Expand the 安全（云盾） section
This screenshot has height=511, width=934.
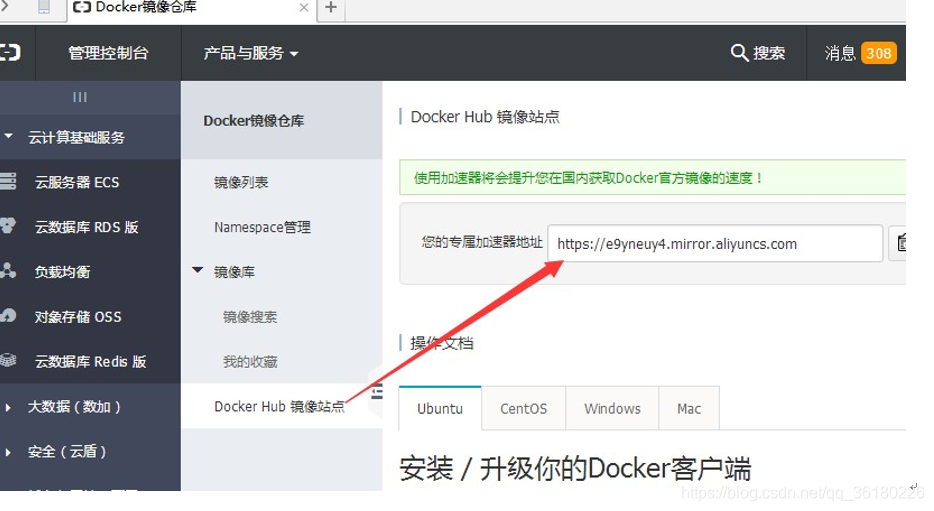coord(8,452)
